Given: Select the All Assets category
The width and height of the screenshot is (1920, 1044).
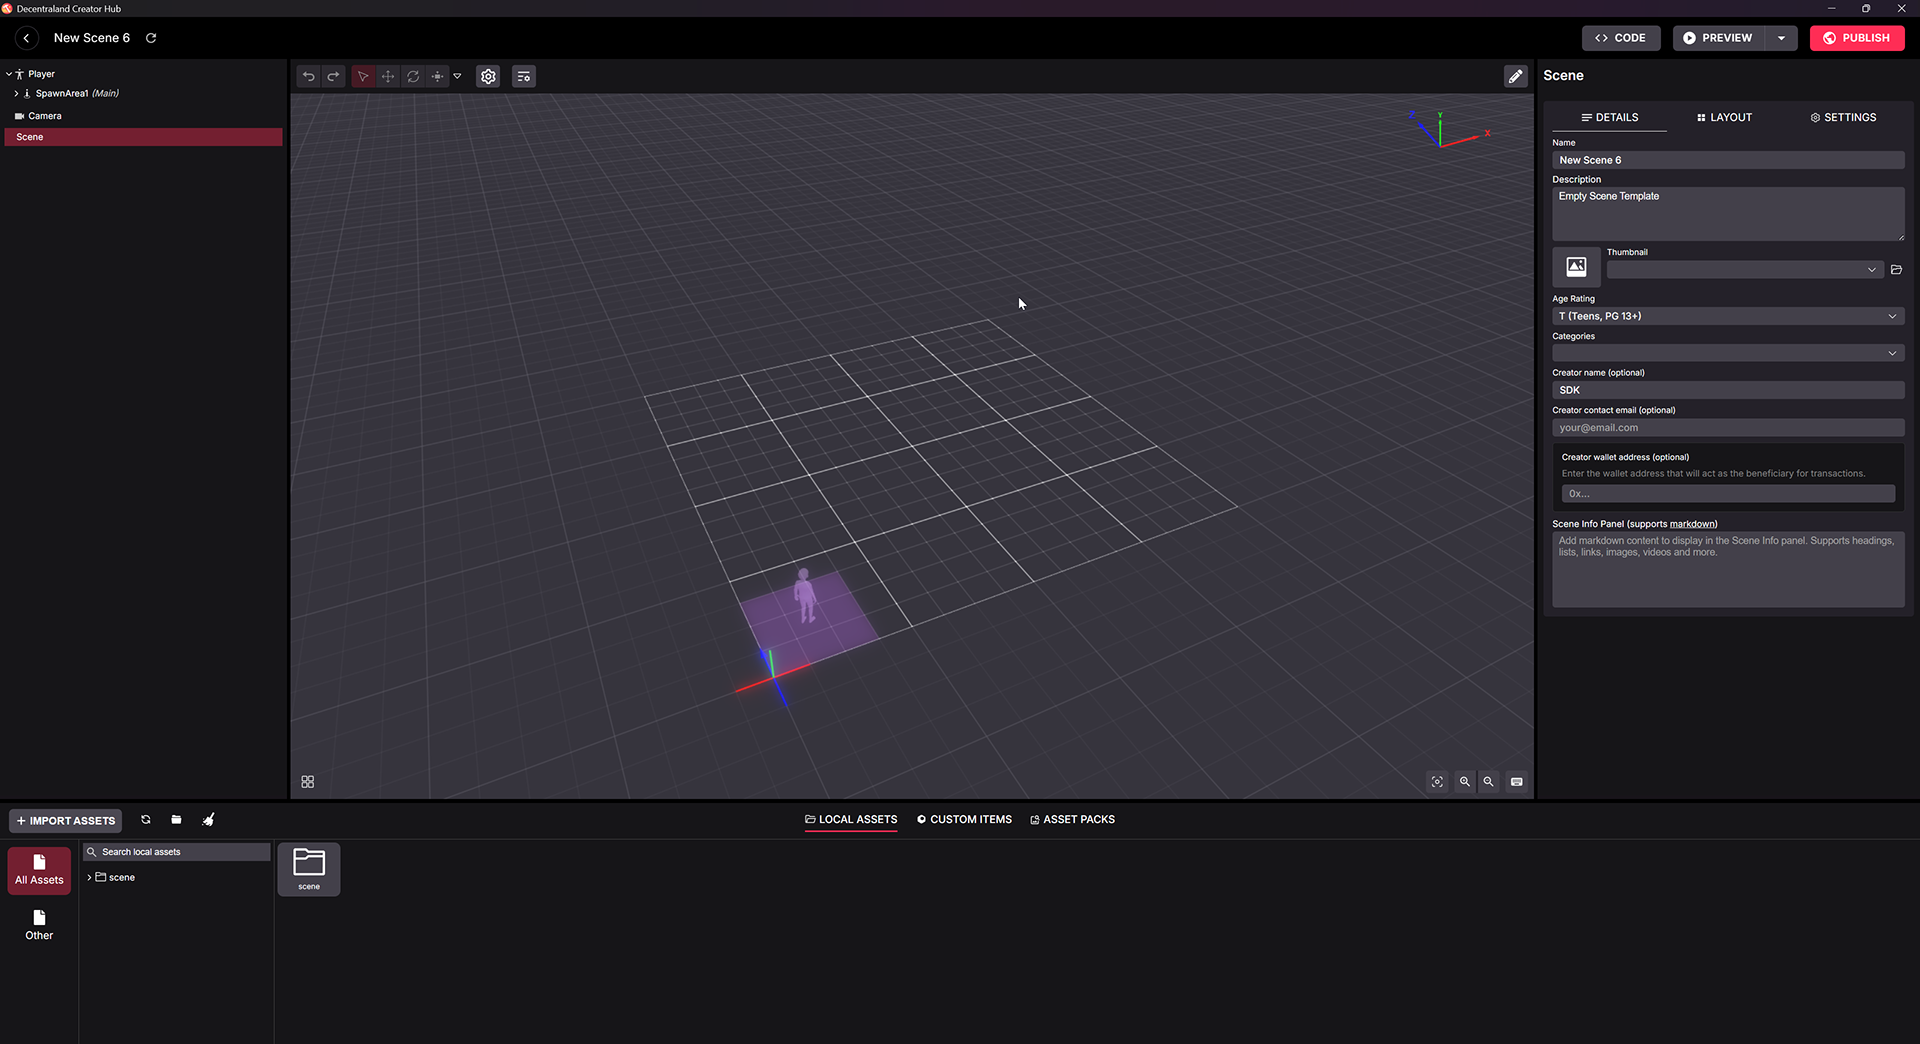Looking at the screenshot, I should pyautogui.click(x=39, y=870).
